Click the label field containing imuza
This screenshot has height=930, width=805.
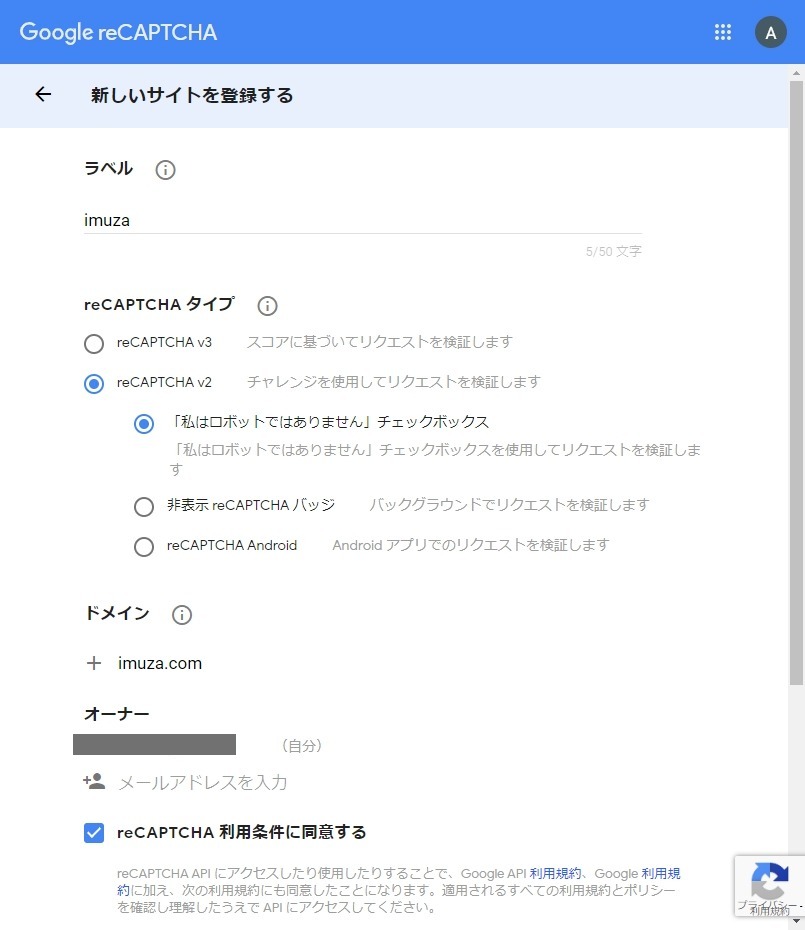coord(362,221)
